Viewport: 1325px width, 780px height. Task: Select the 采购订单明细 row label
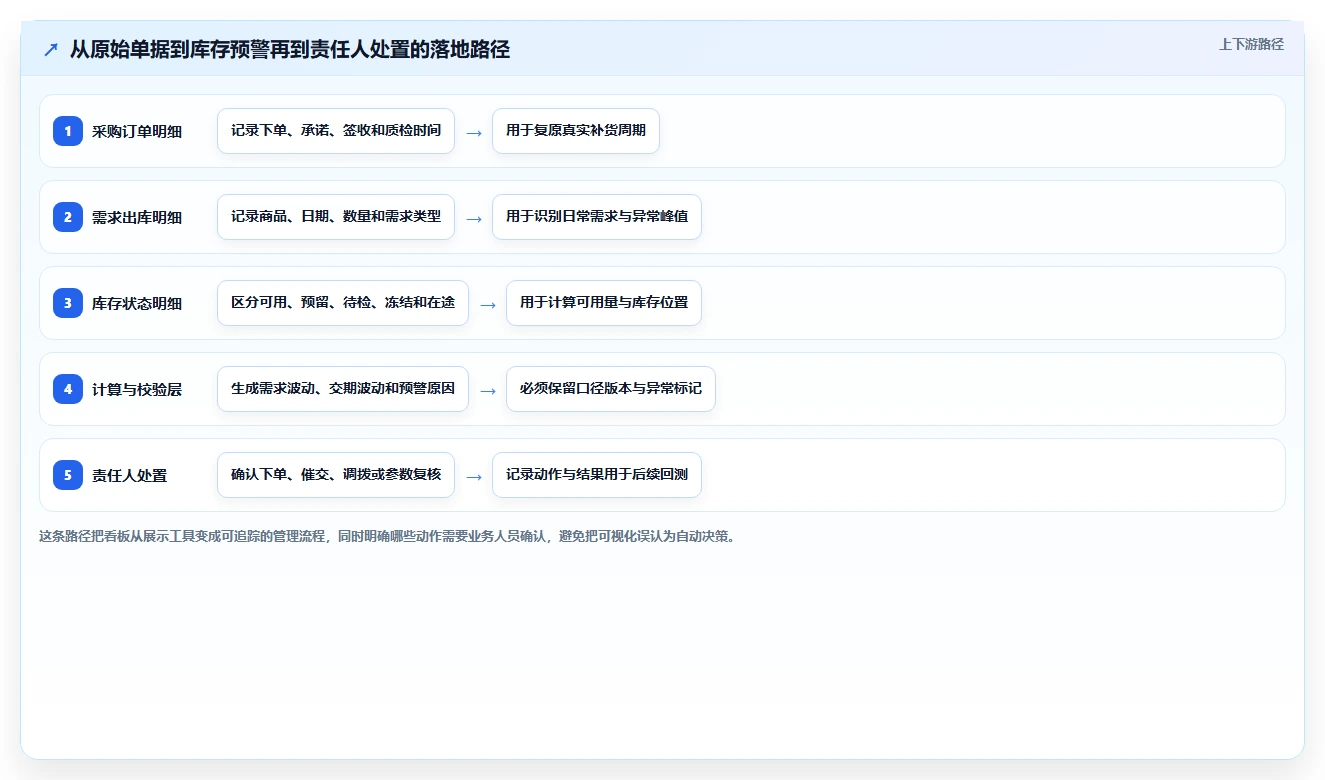coord(137,131)
